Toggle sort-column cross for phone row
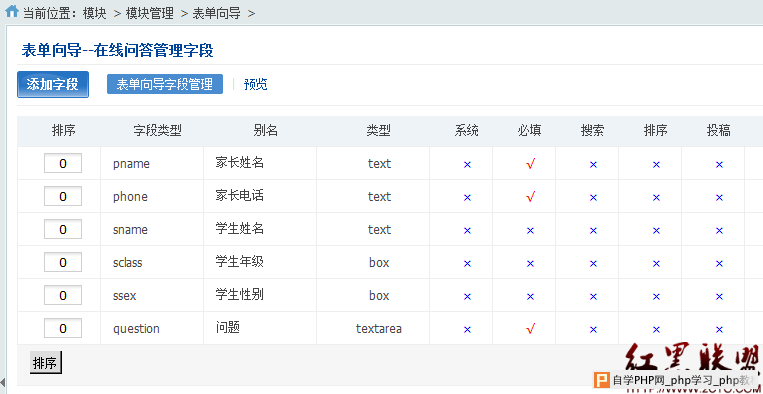The width and height of the screenshot is (763, 394). [656, 197]
